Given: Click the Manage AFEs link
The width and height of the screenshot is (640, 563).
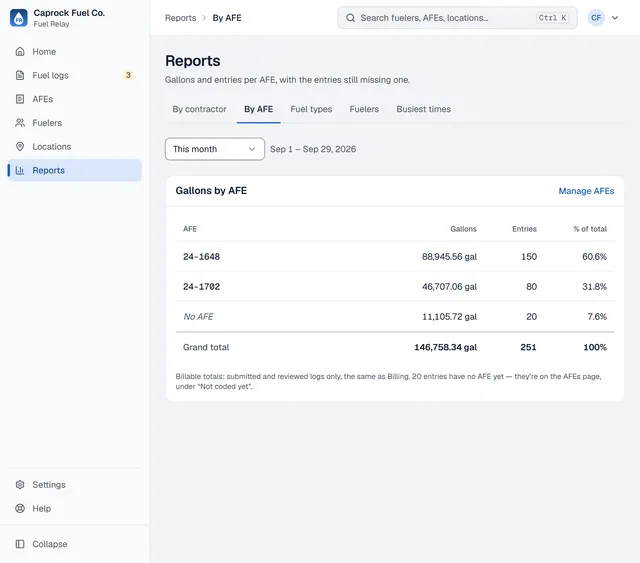Looking at the screenshot, I should pyautogui.click(x=586, y=191).
